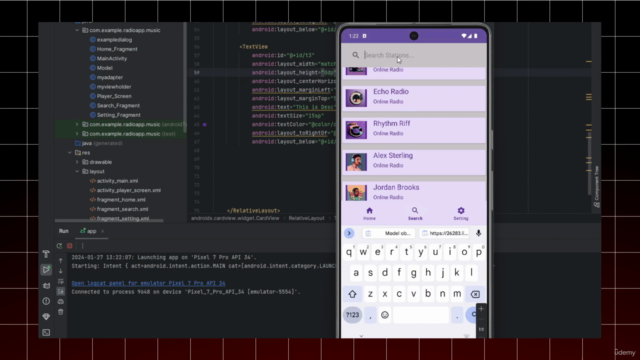The image size is (640, 360).
Task: Open the Run tool window sidebar icon
Action: (x=46, y=269)
